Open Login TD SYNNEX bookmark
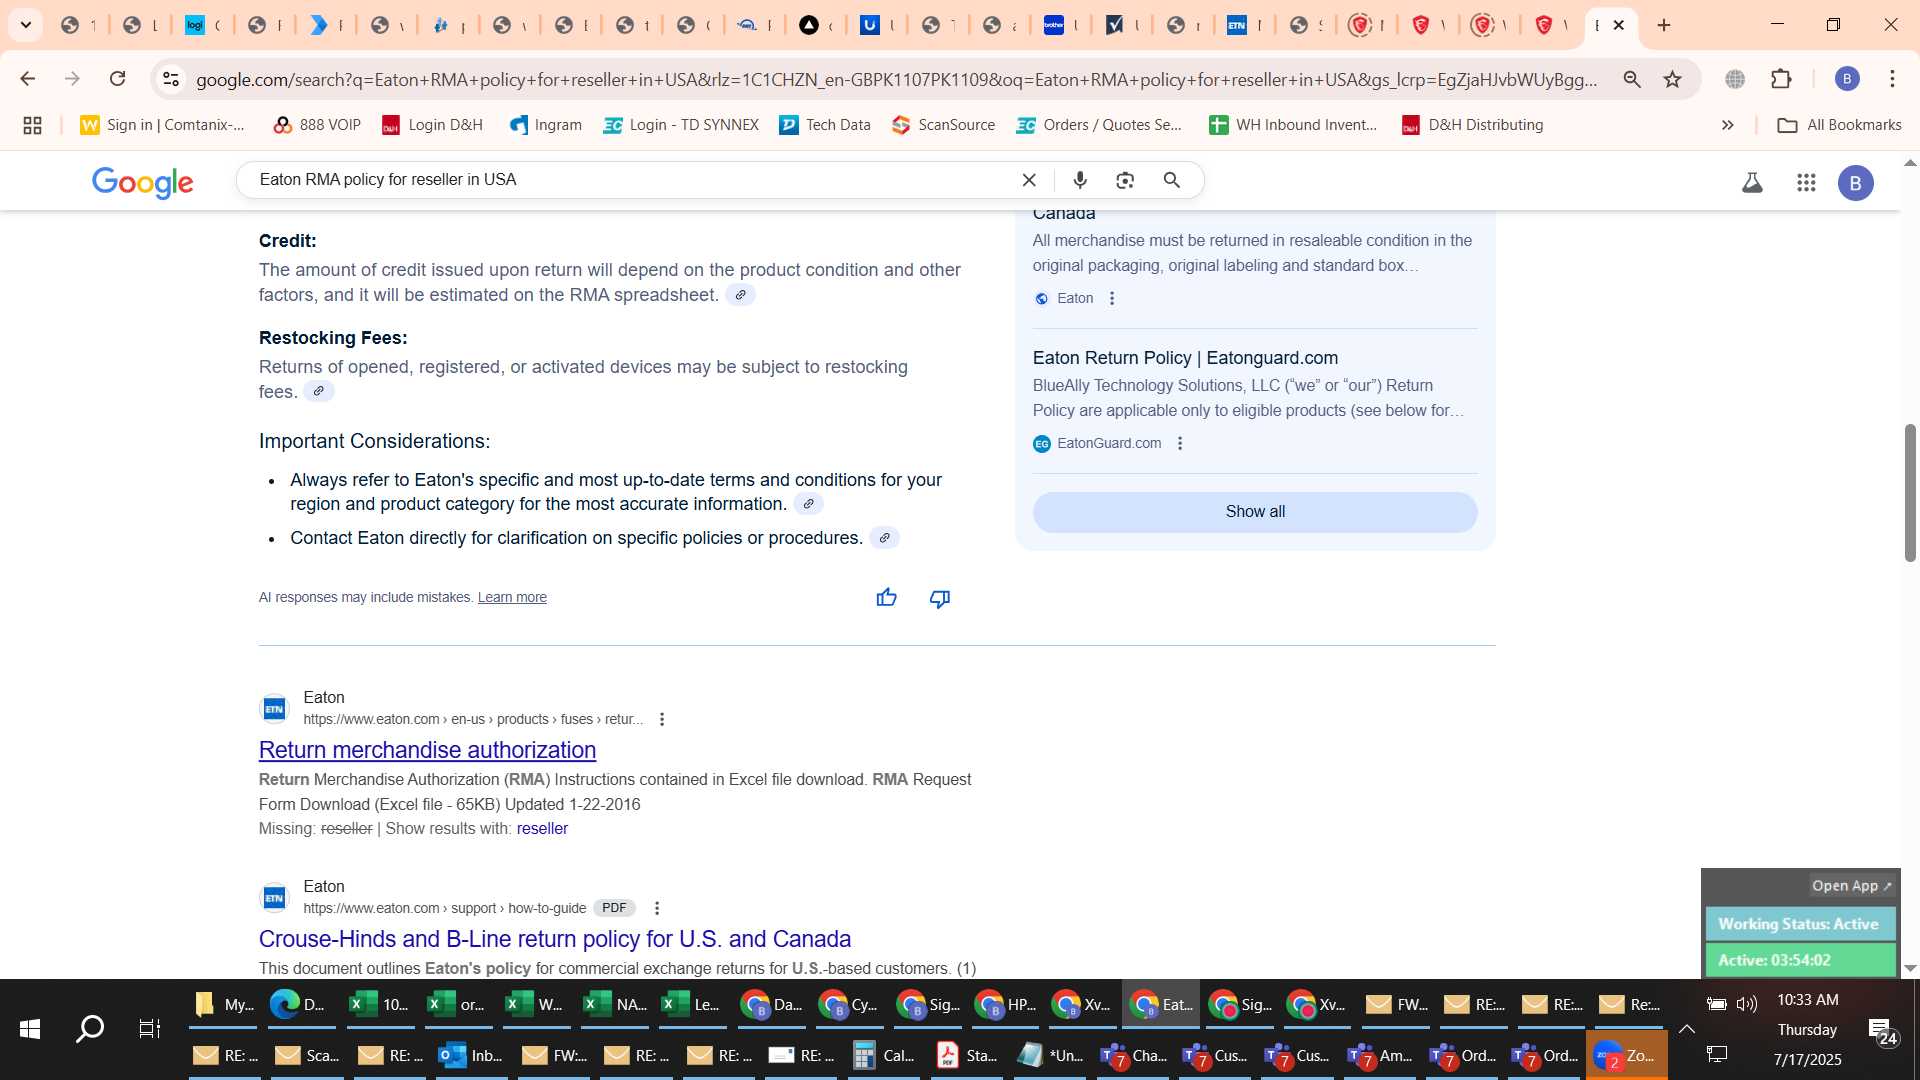The image size is (1920, 1080). pyautogui.click(x=681, y=125)
